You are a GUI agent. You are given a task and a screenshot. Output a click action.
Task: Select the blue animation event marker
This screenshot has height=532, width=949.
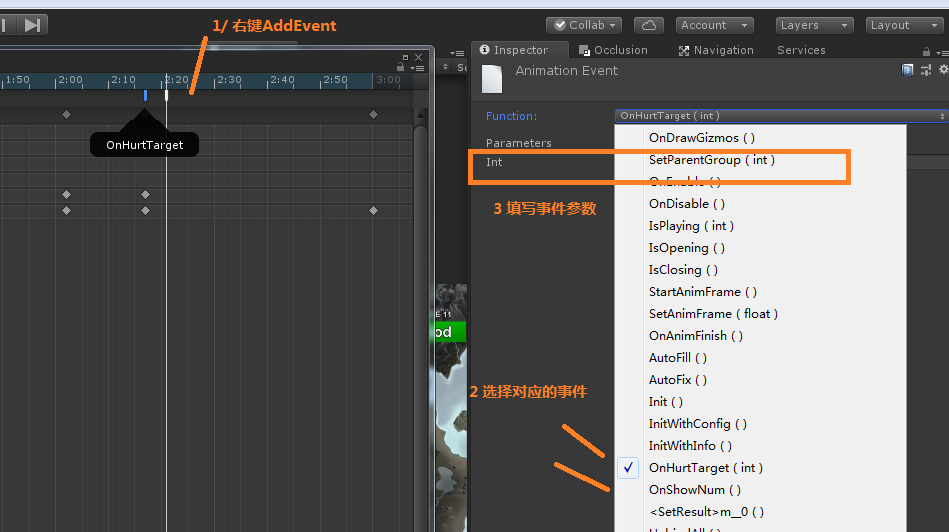(145, 95)
